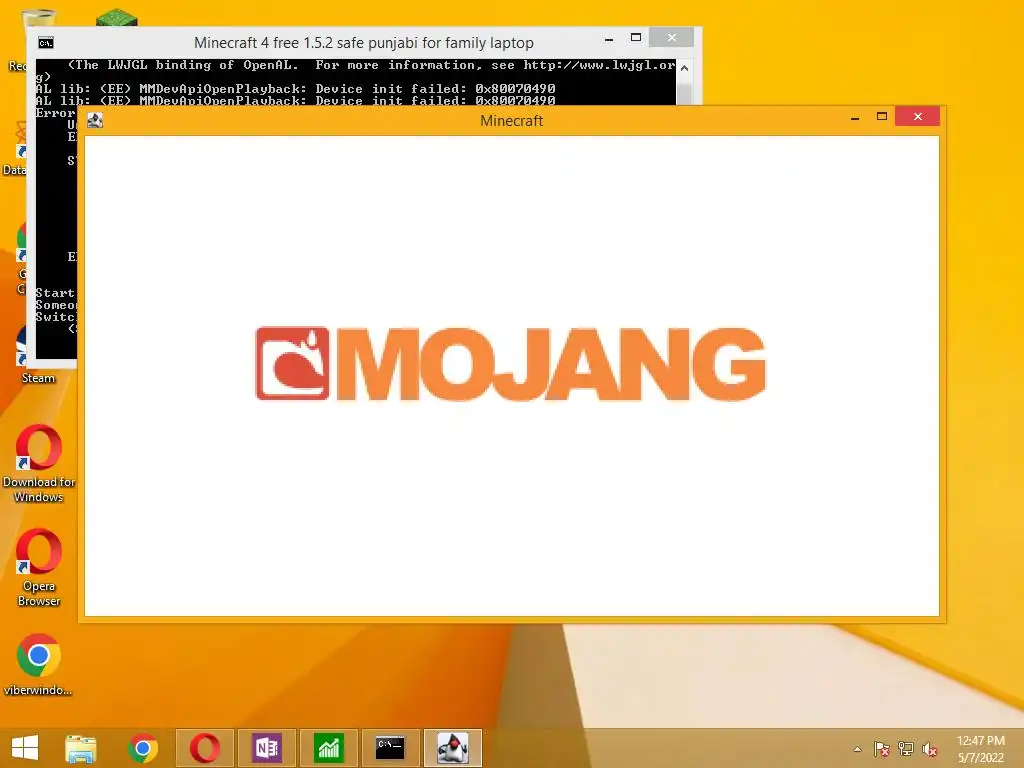Select the viberwindo... Chrome desktop shortcut
The image size is (1024, 768).
(x=38, y=665)
